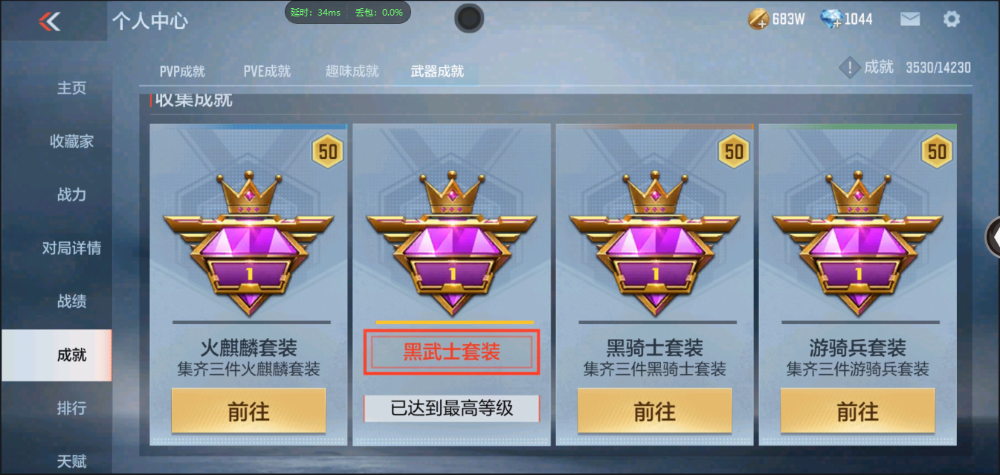Click the back arrow icon
Screen dimensions: 1000x475
[49, 21]
